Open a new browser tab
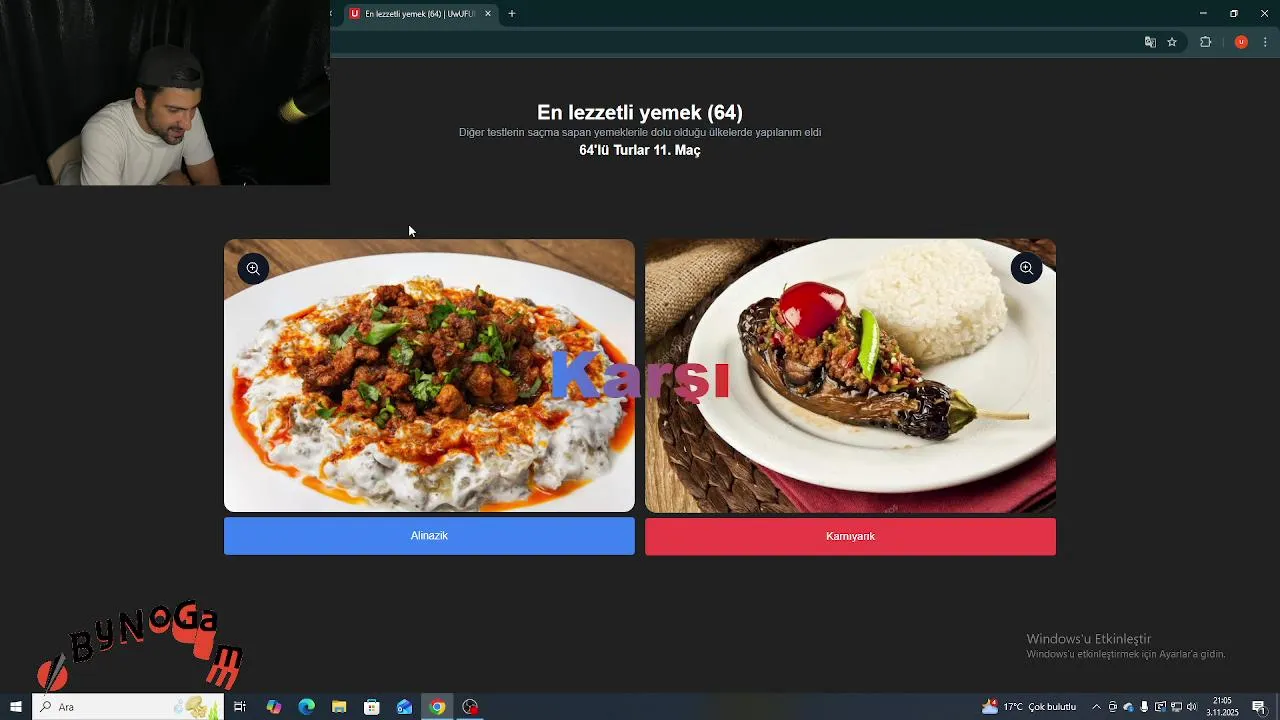 click(x=512, y=14)
